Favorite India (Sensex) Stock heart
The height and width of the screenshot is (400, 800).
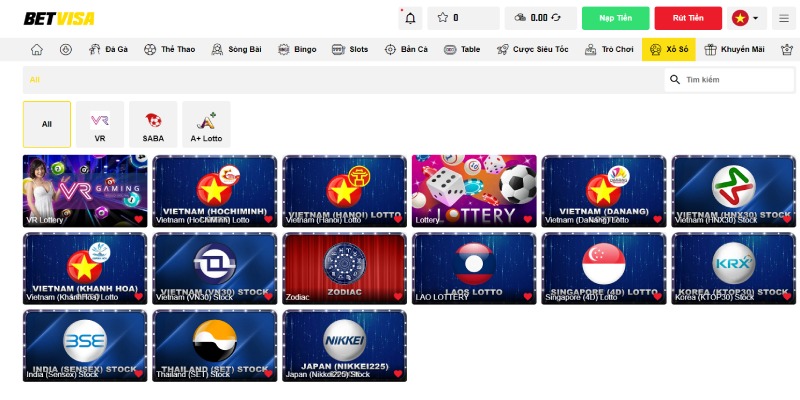click(x=139, y=373)
